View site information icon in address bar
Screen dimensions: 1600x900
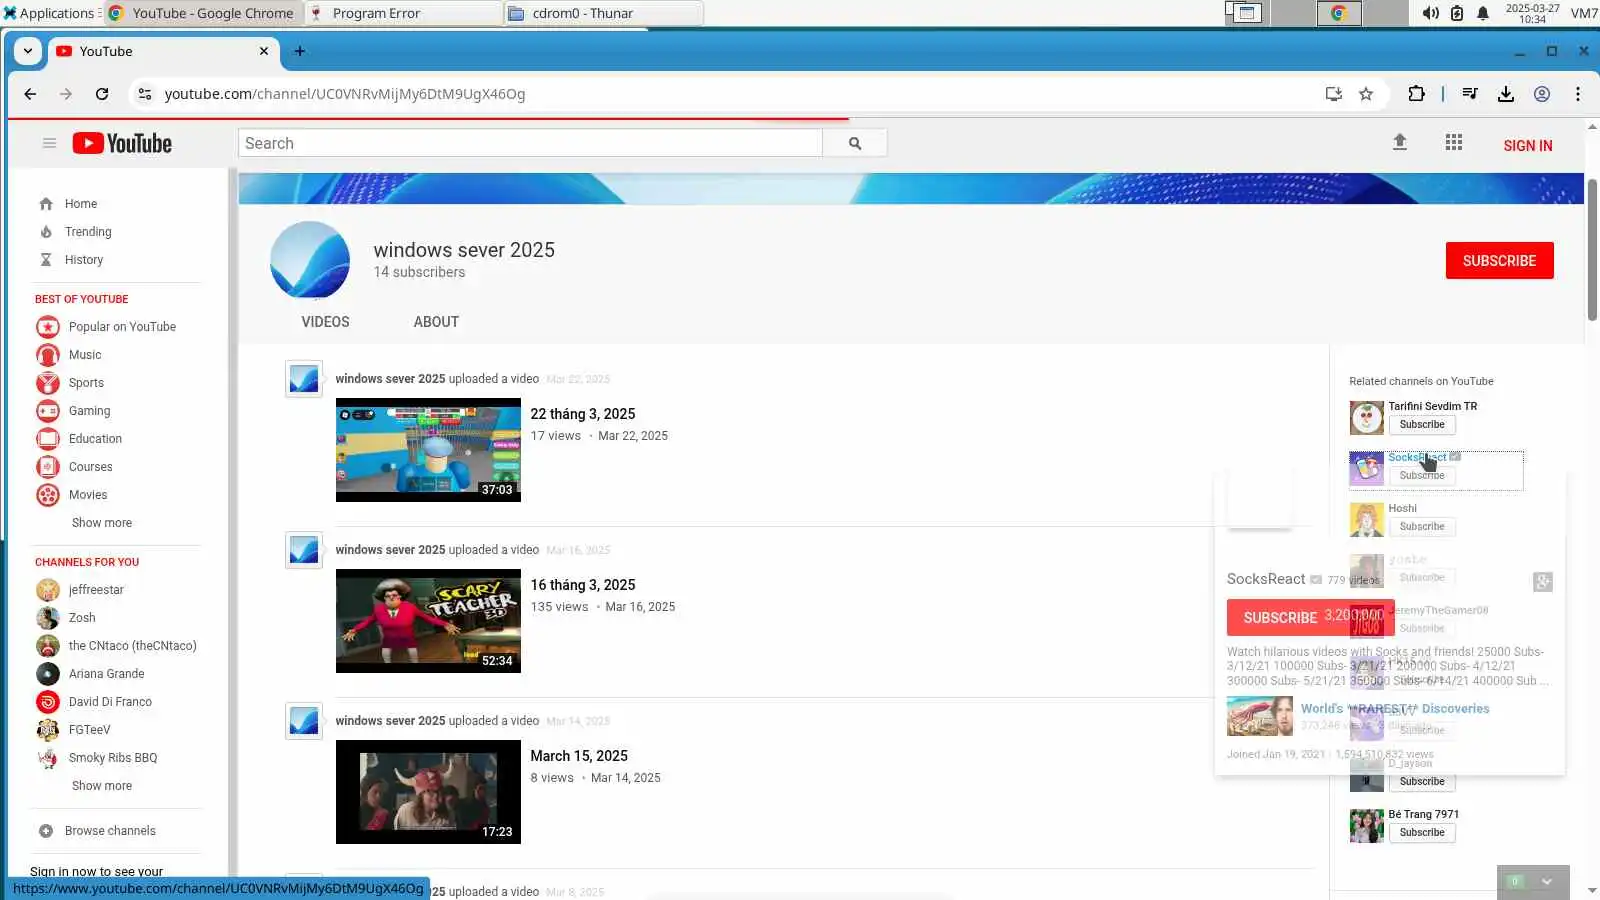145,94
